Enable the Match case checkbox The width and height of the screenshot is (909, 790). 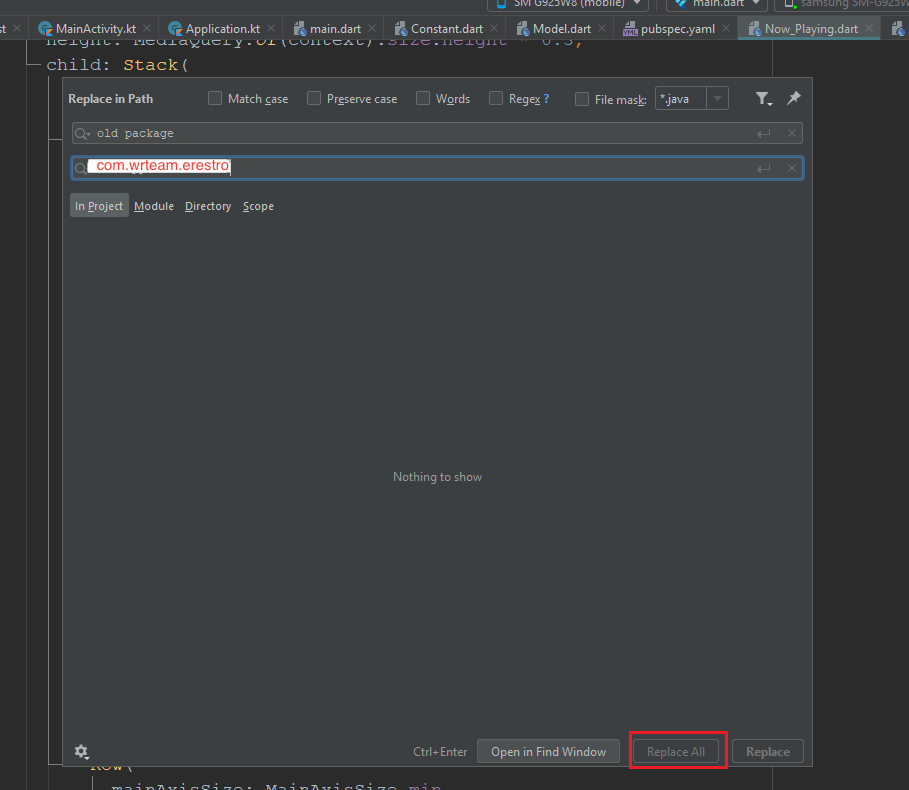215,98
